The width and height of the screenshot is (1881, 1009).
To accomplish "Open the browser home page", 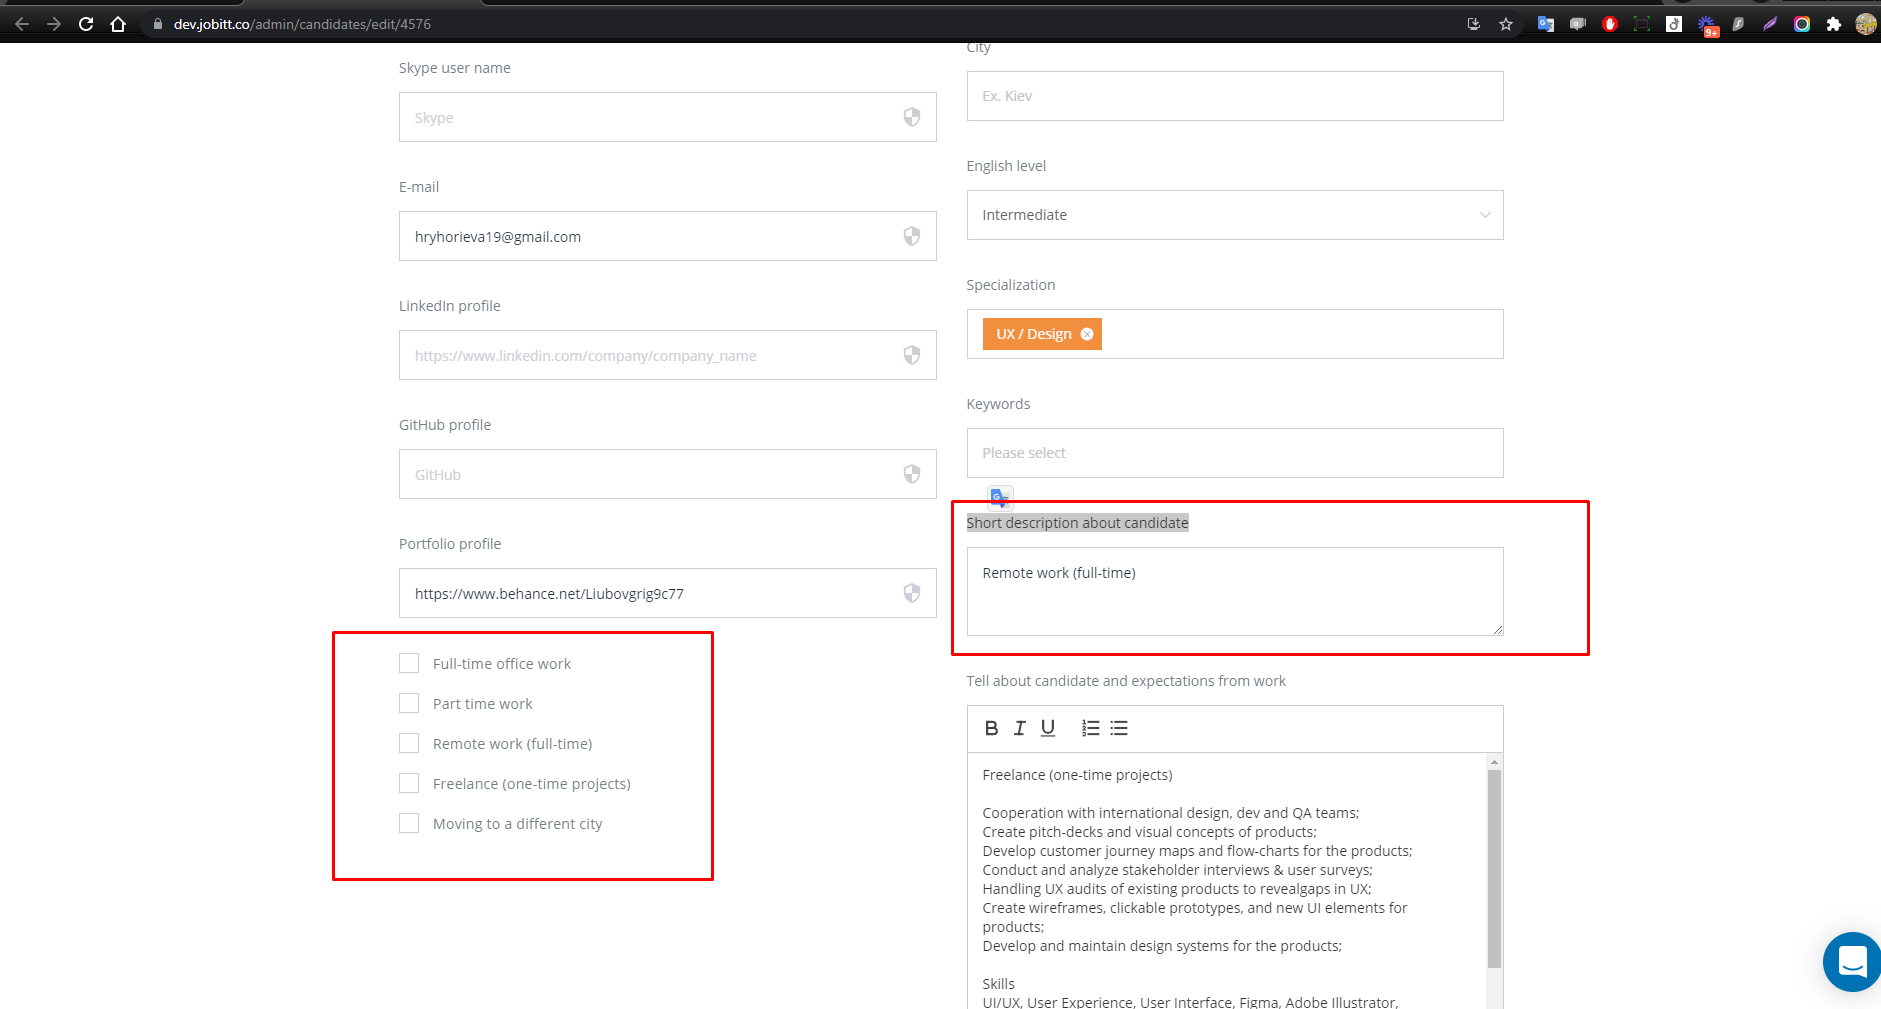I will coord(118,24).
